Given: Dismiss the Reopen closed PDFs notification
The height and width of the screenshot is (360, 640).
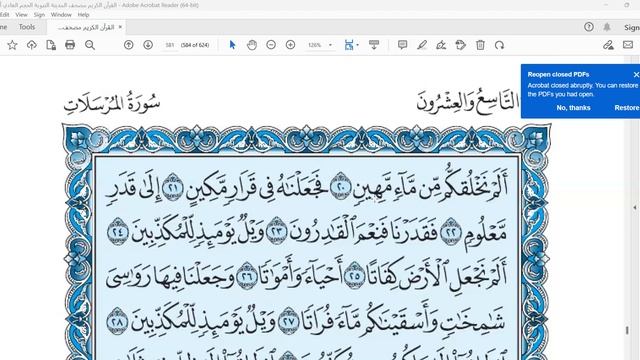Looking at the screenshot, I should (x=636, y=74).
